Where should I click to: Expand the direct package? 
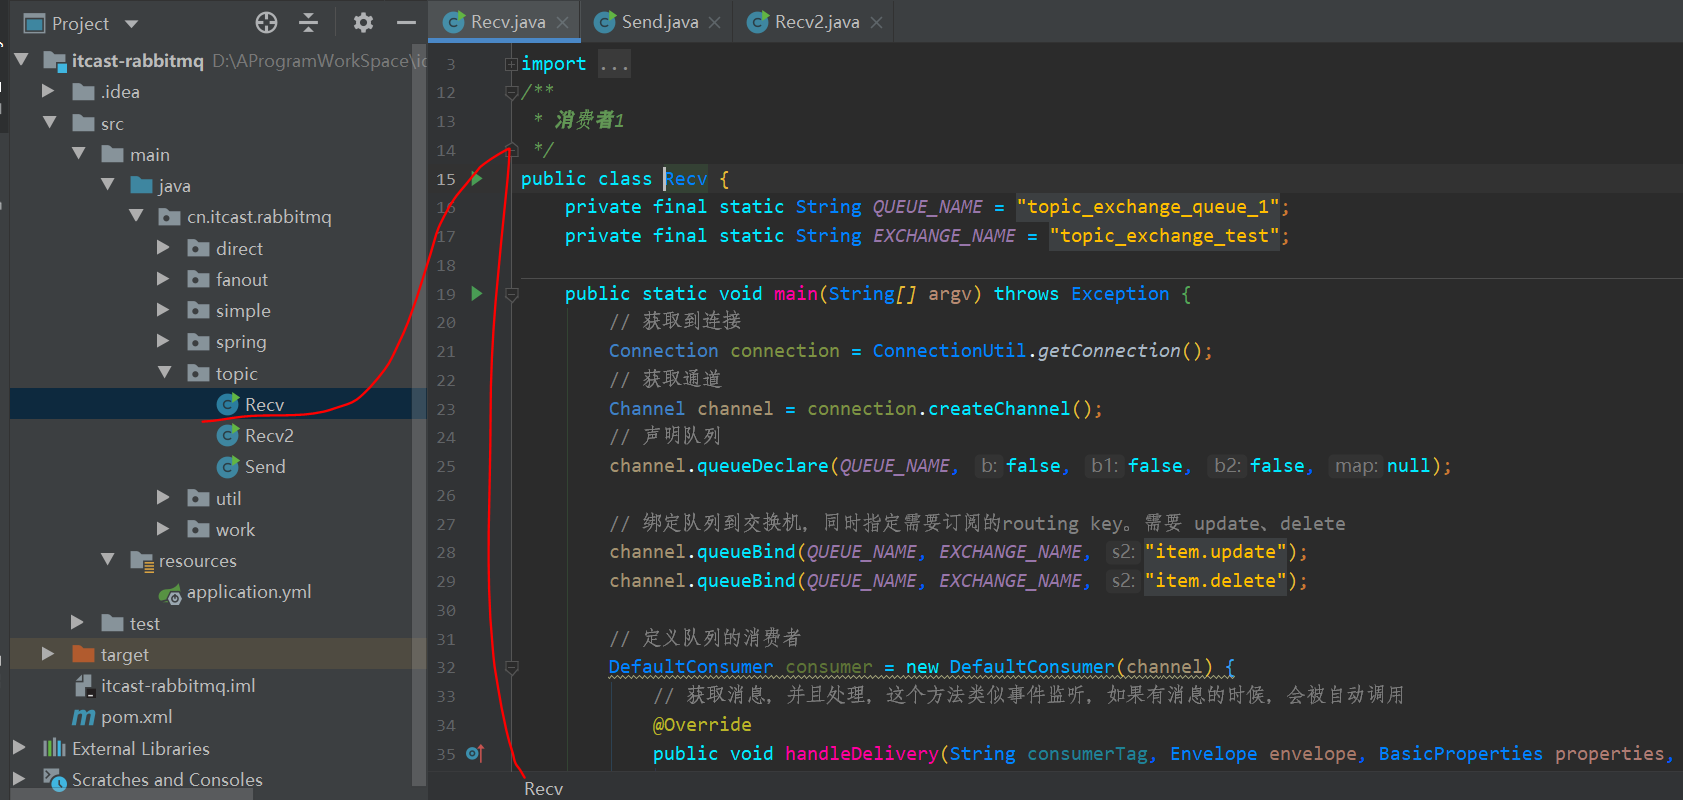pos(163,248)
